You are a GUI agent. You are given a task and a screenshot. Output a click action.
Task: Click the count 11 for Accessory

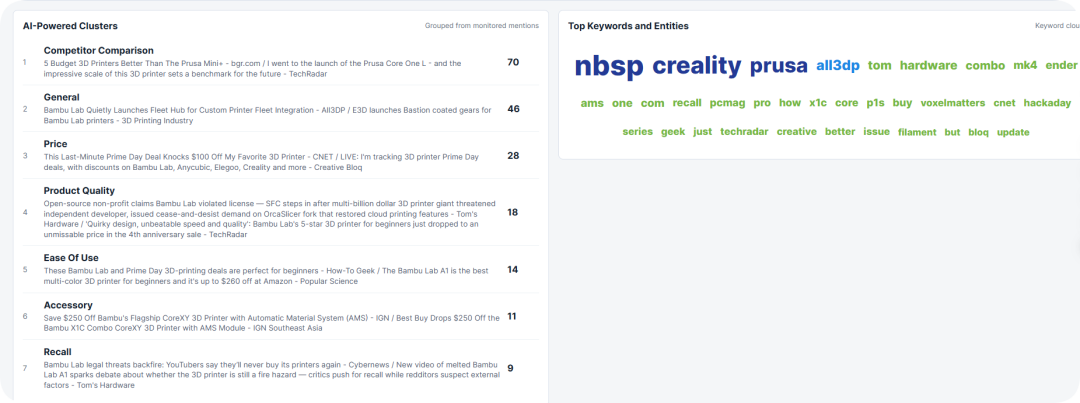[x=512, y=316]
